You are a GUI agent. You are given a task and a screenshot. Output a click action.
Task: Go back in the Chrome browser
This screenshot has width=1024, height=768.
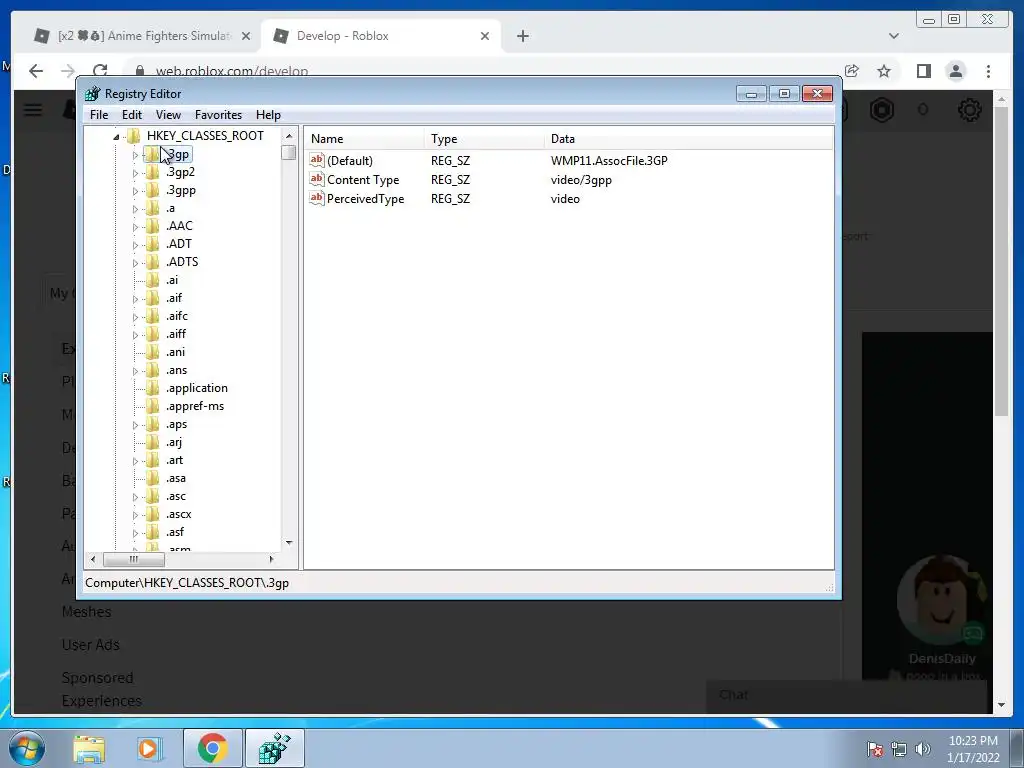pos(36,71)
